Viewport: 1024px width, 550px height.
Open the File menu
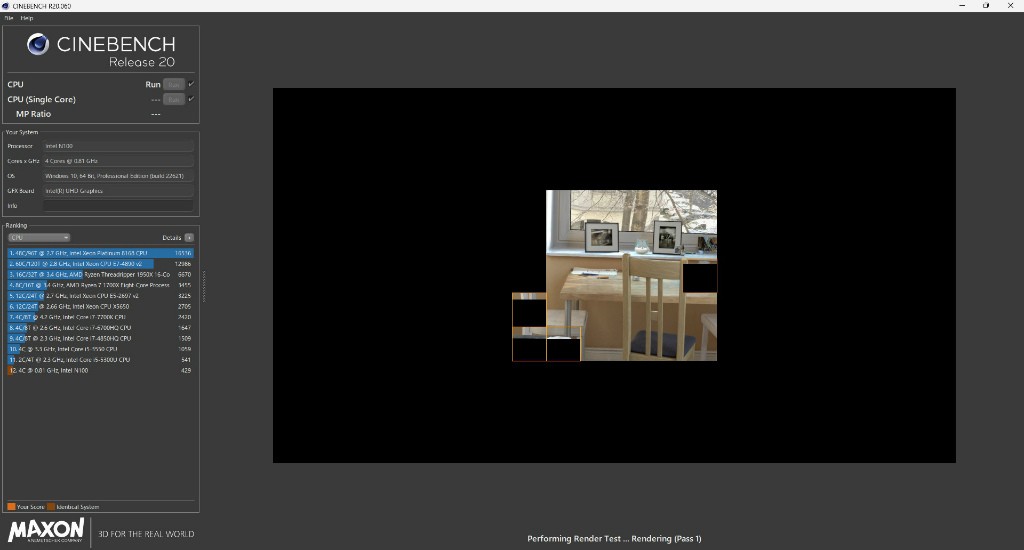pyautogui.click(x=9, y=18)
